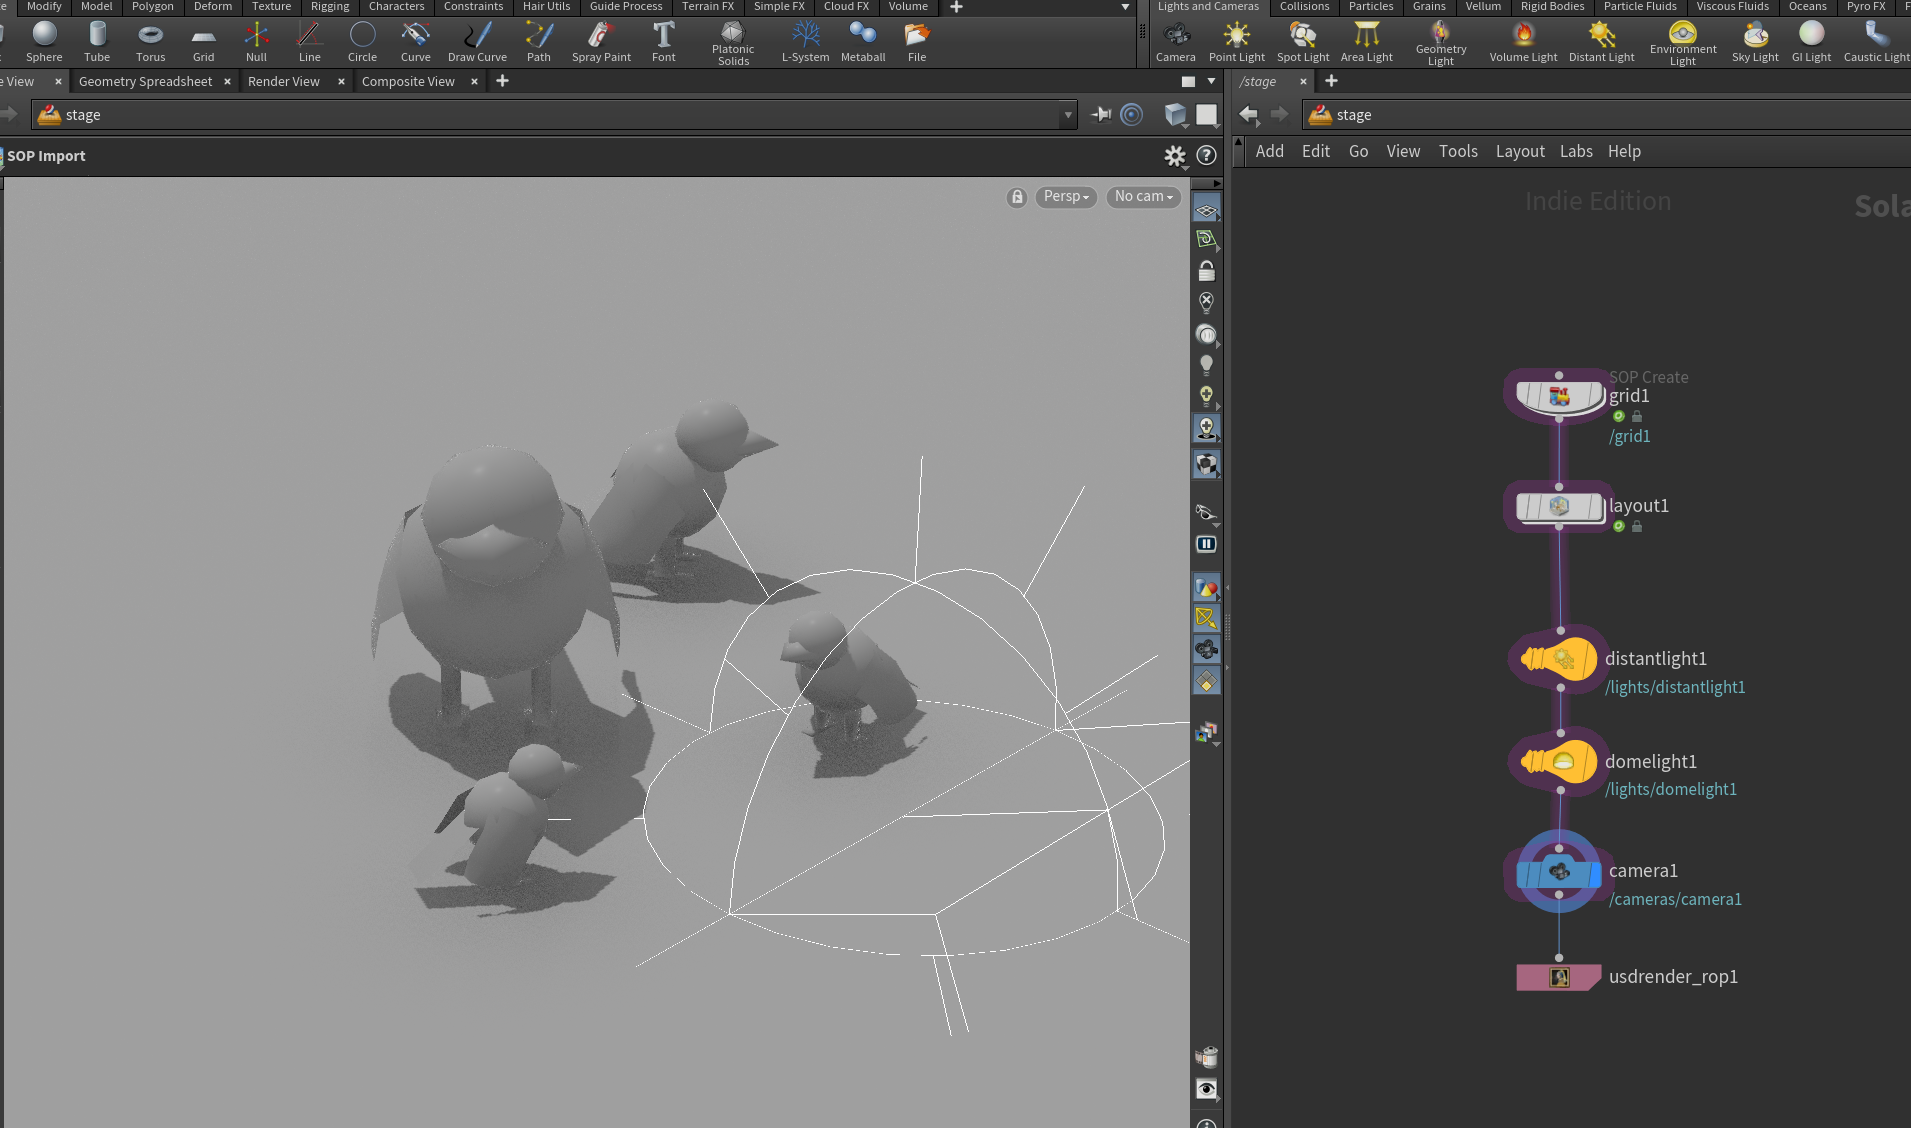Image resolution: width=1911 pixels, height=1128 pixels.
Task: Open the viewer help button
Action: (1206, 156)
